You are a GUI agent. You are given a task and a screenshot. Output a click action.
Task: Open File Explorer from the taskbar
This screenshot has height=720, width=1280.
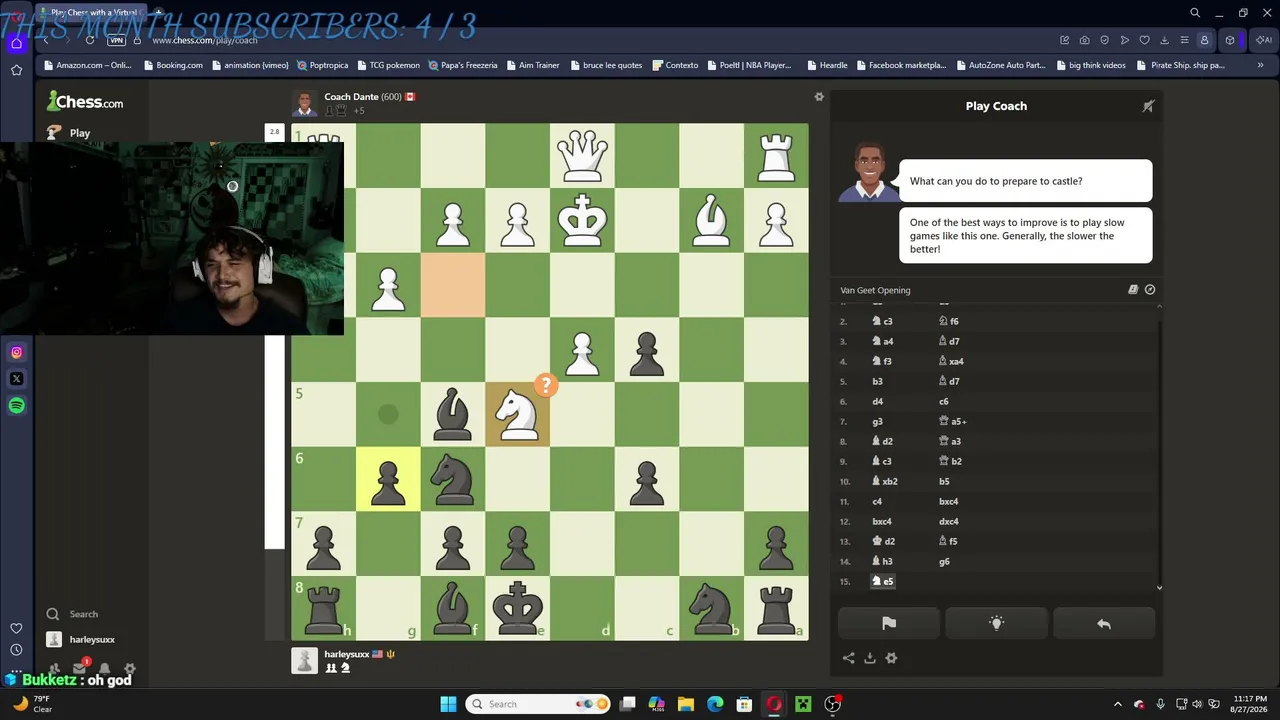(685, 704)
